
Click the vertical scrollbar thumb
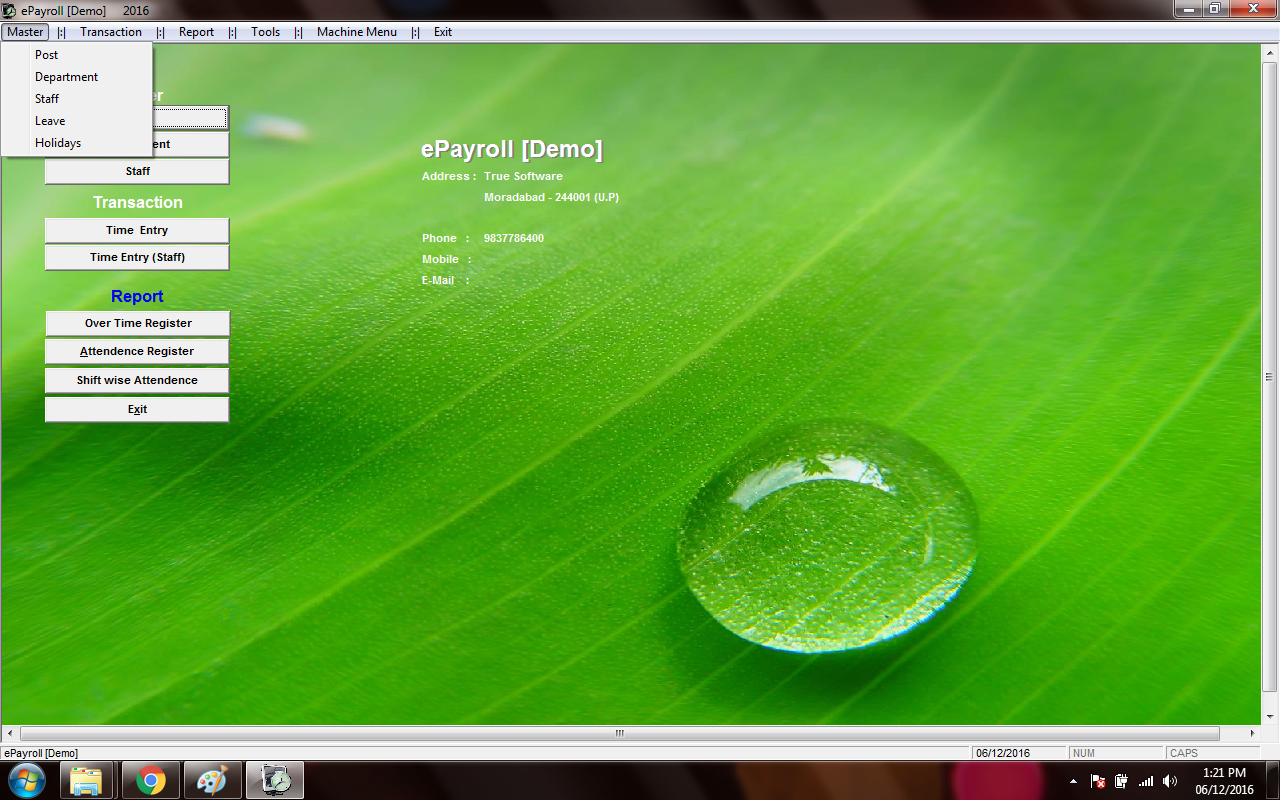[x=1270, y=376]
